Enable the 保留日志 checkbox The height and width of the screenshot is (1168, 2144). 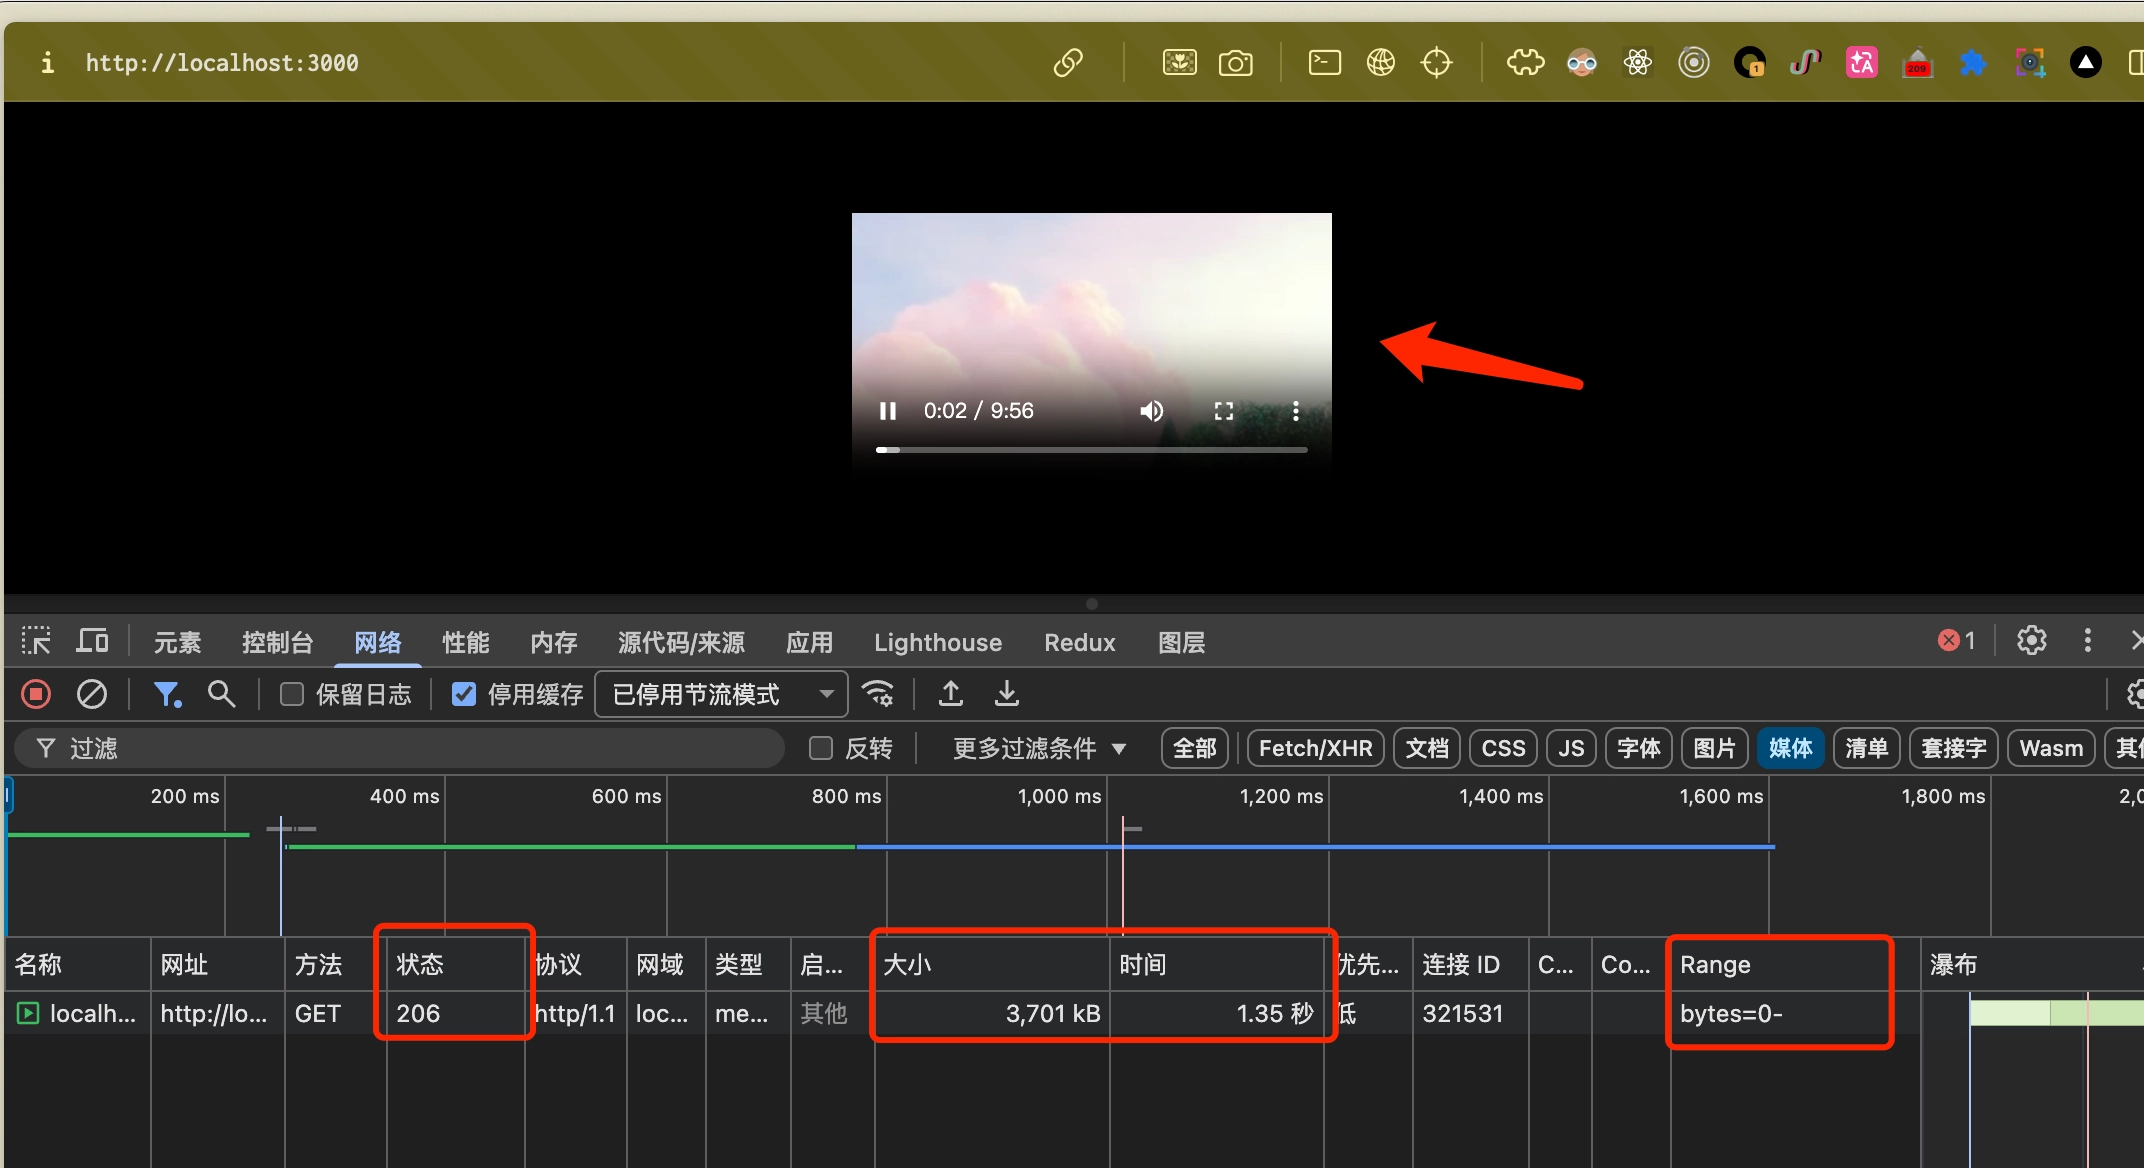click(292, 694)
